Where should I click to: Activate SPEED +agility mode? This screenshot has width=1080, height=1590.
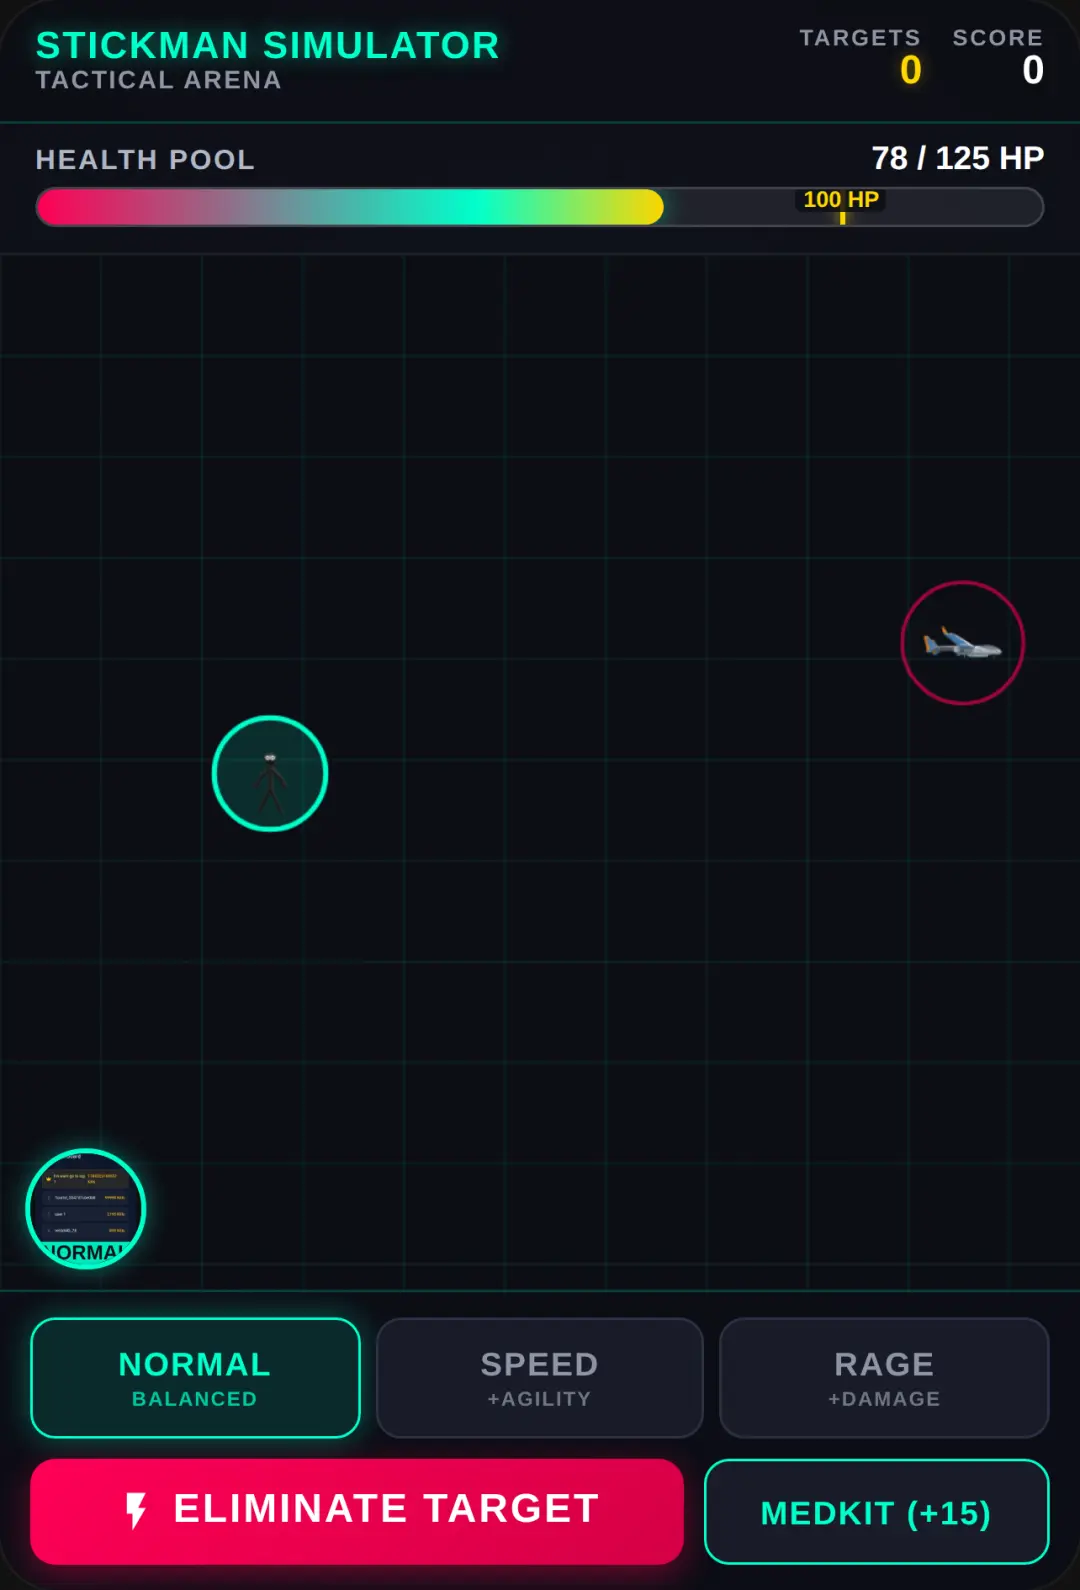coord(540,1378)
